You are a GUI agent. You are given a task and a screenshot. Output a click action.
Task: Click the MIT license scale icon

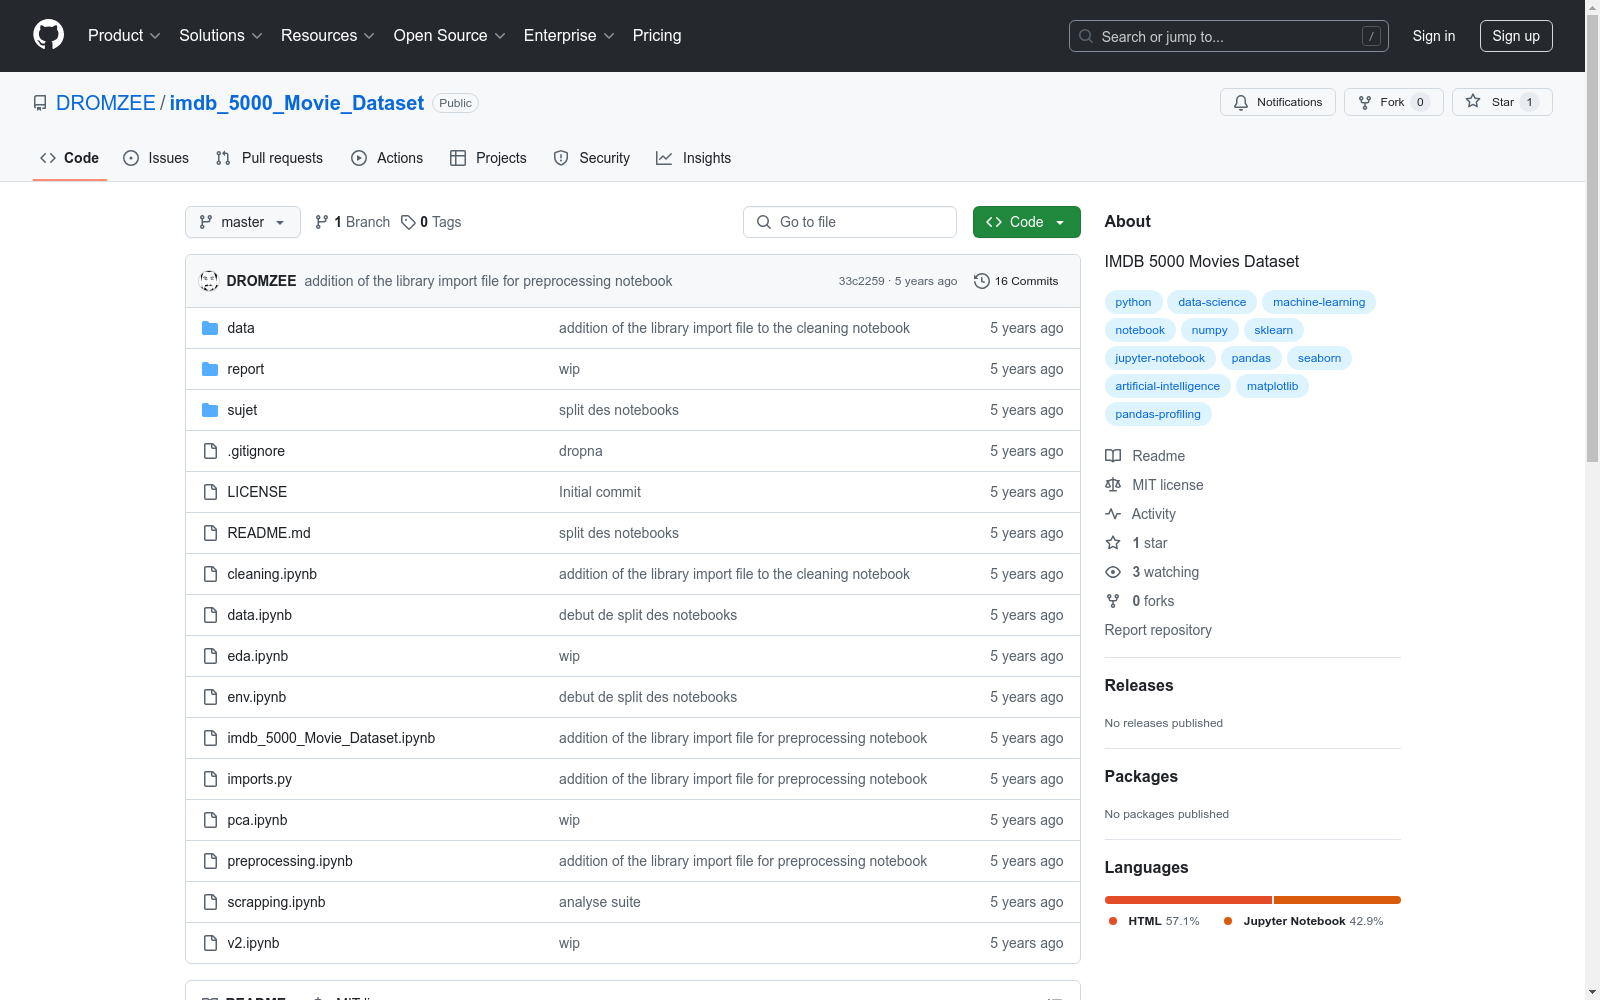tap(1113, 485)
